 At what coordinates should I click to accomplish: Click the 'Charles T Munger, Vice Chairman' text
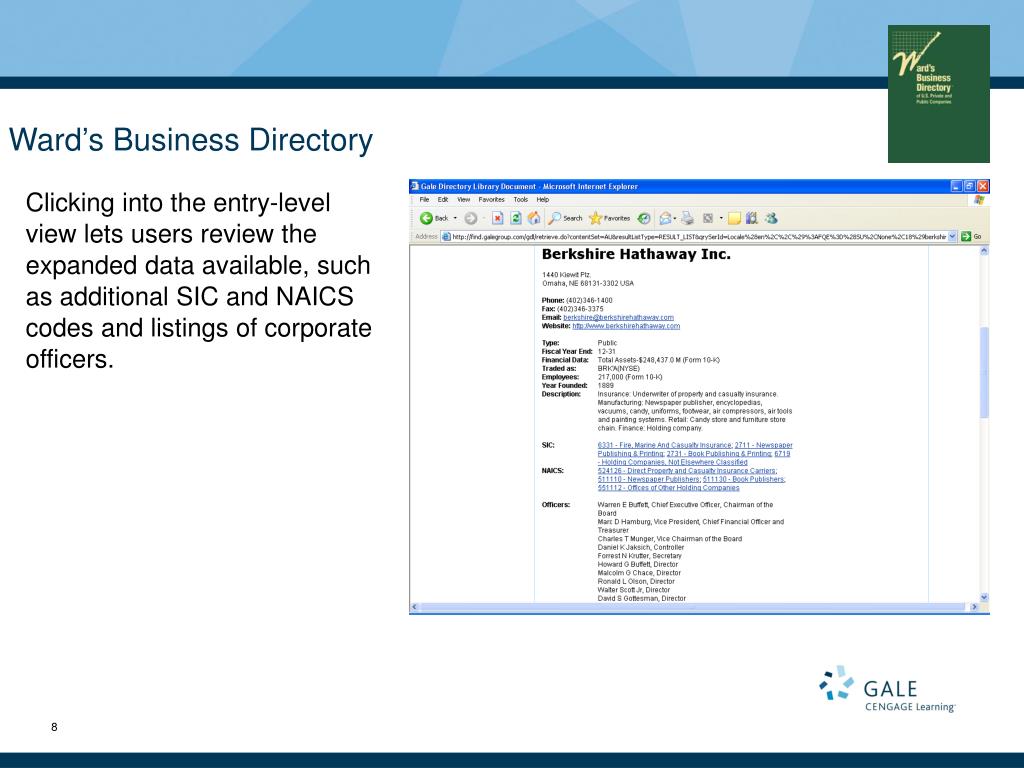coord(650,539)
